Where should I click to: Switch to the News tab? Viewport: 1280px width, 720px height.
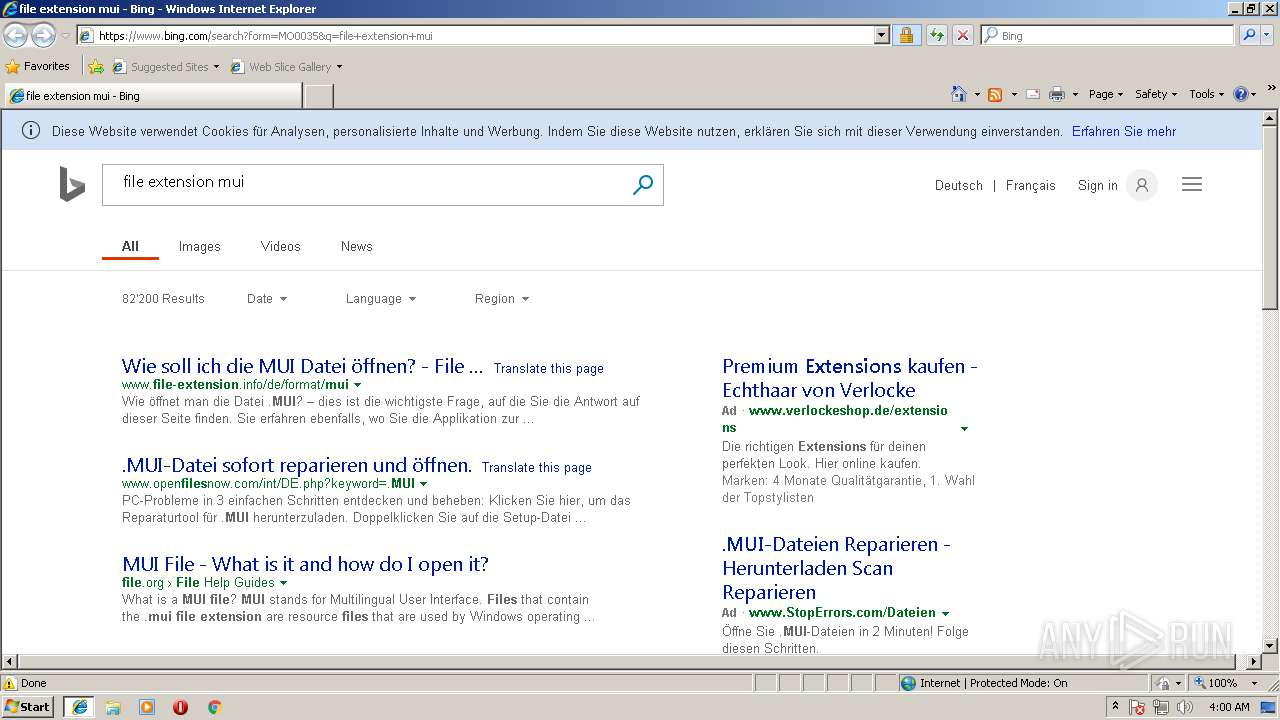click(x=356, y=246)
